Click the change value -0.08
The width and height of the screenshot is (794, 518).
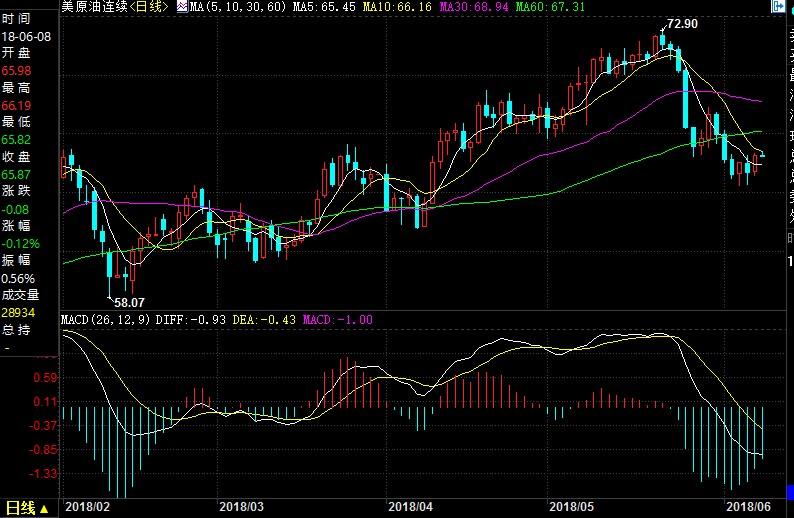(15, 209)
